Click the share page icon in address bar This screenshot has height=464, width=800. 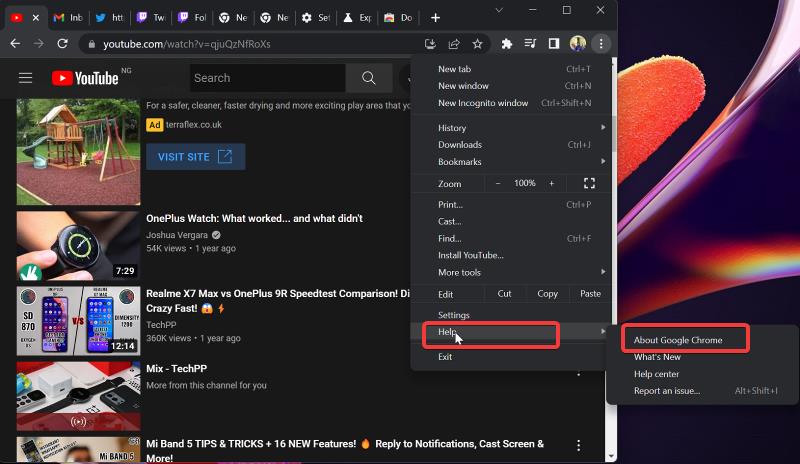454,44
